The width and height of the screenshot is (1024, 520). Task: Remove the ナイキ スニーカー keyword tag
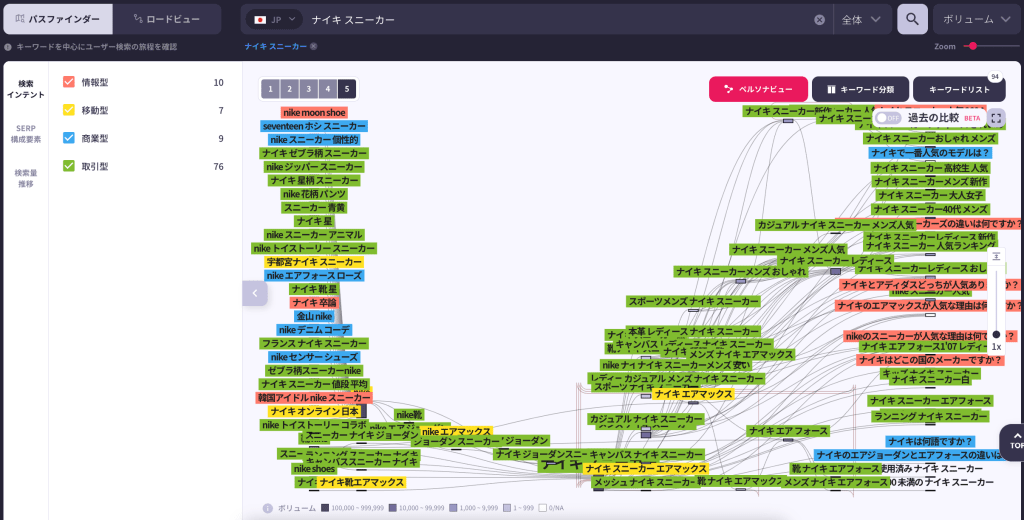pos(313,46)
